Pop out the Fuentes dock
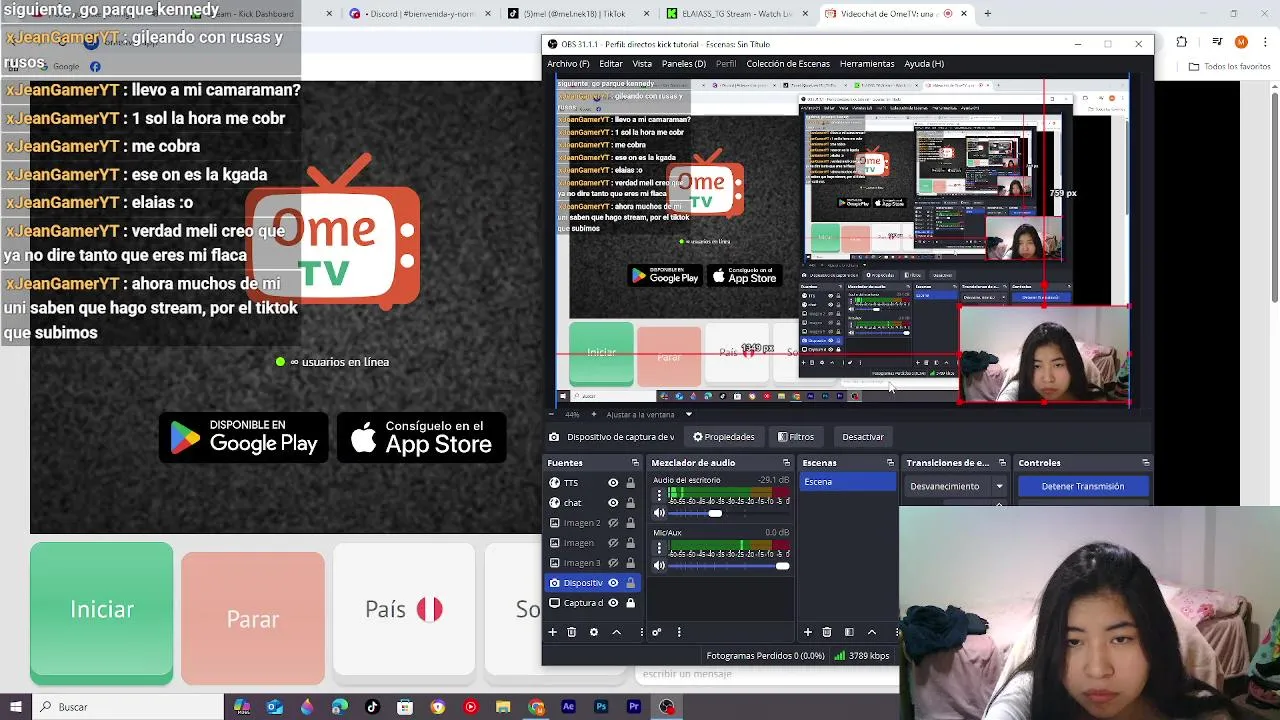Viewport: 1280px width, 720px height. pyautogui.click(x=635, y=463)
